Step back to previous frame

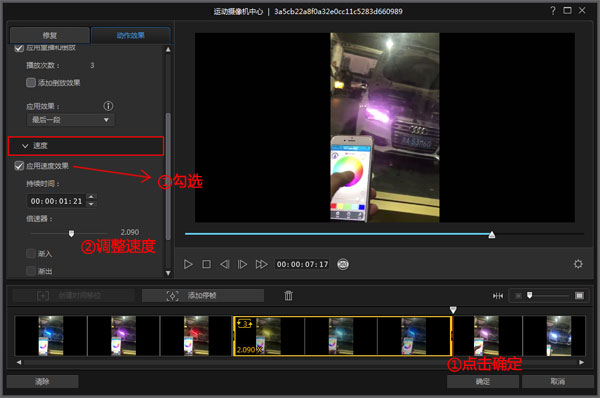pos(225,264)
